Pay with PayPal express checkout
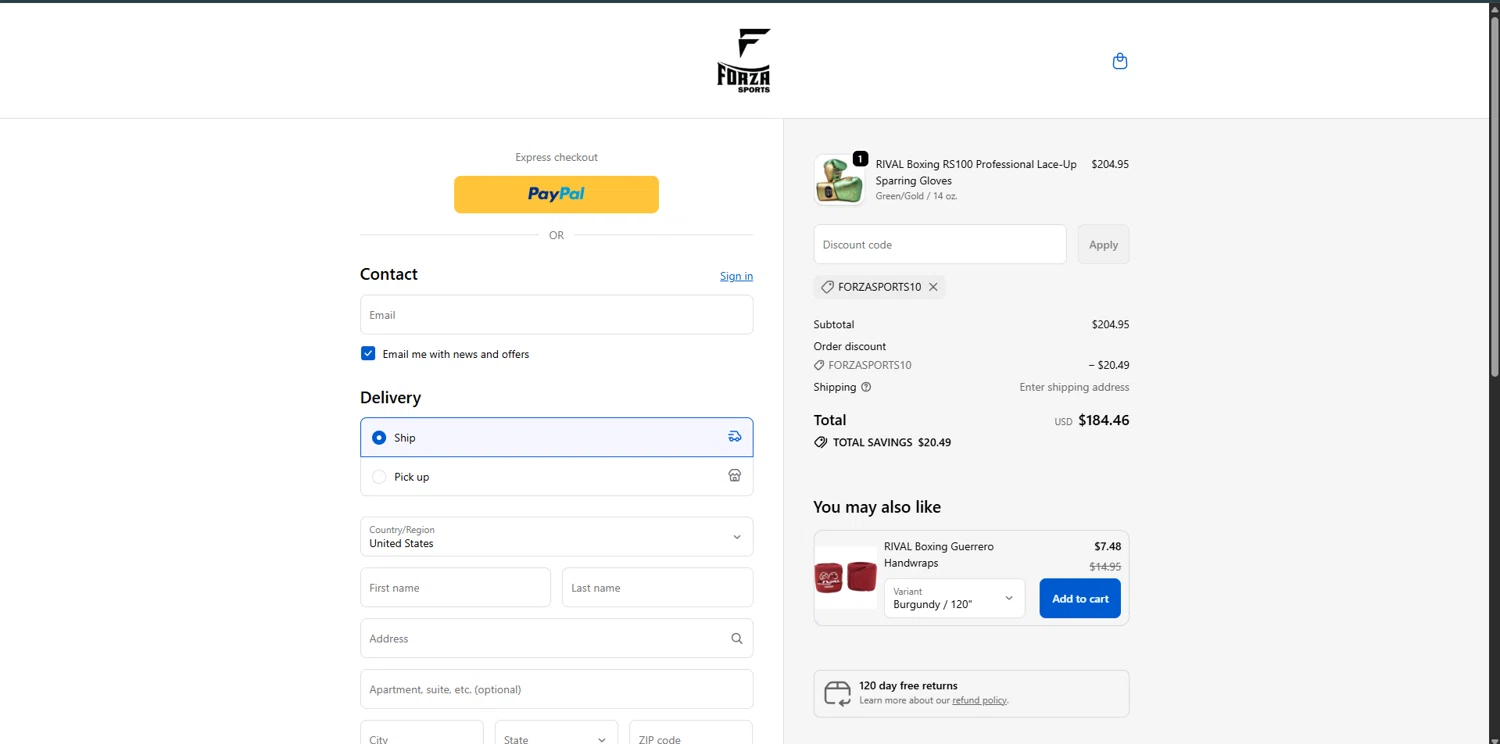The height and width of the screenshot is (744, 1500). pos(556,194)
